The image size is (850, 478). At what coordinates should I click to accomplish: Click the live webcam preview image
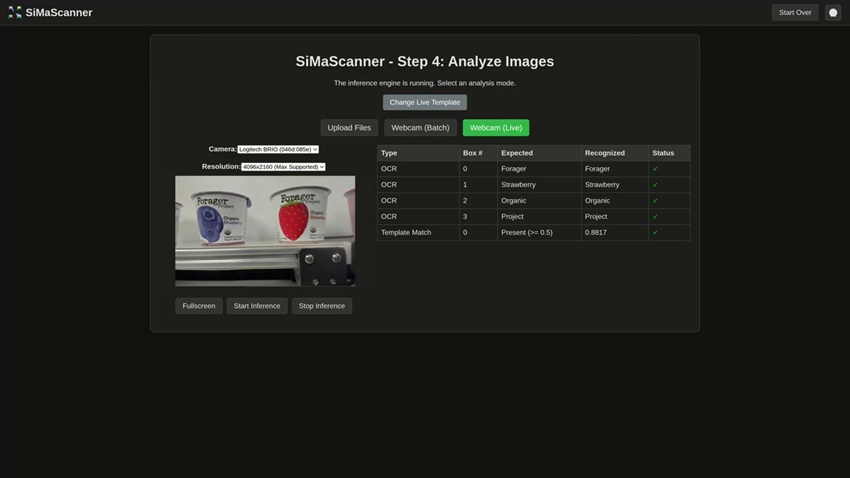265,231
